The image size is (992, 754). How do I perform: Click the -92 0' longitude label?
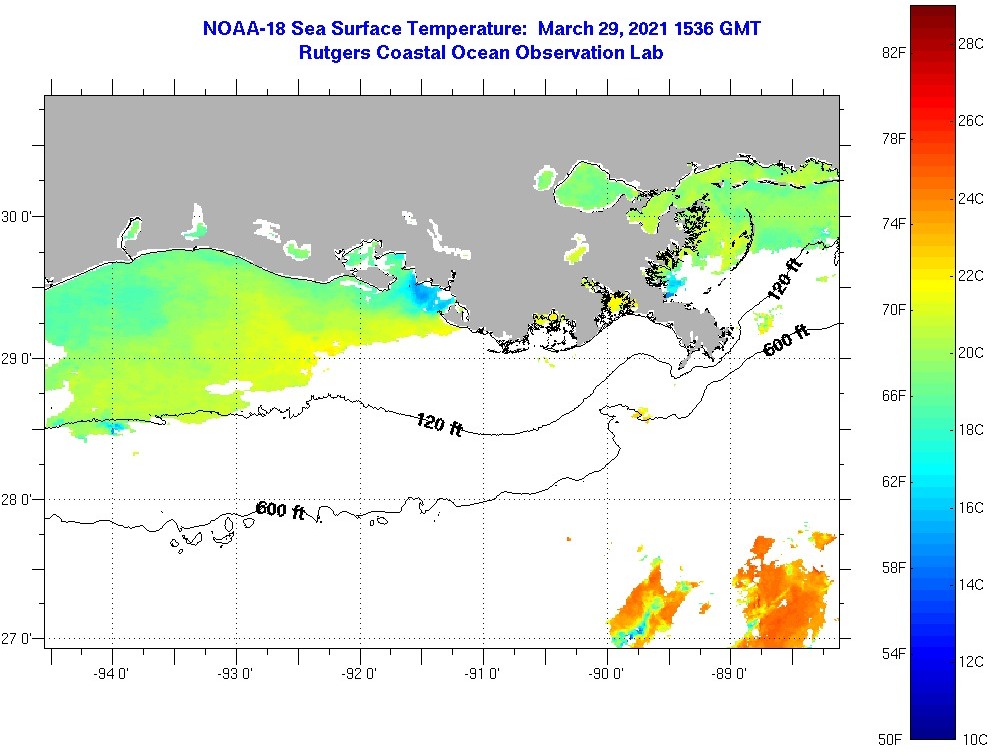point(359,674)
